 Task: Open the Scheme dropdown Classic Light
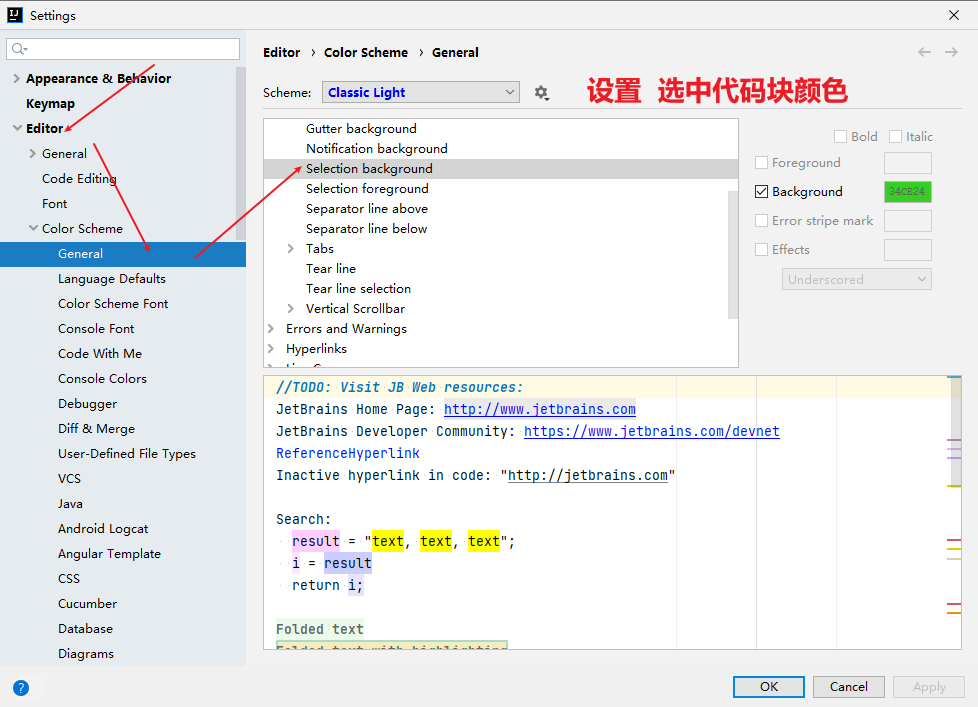pyautogui.click(x=421, y=92)
